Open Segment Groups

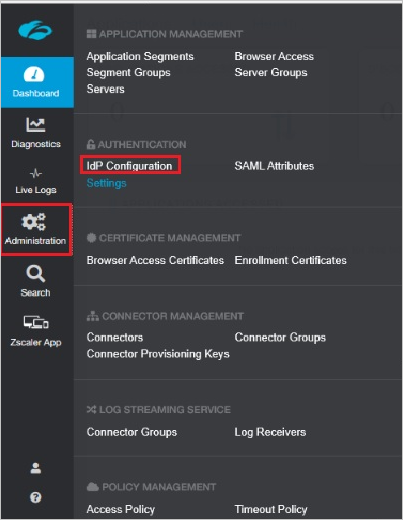(128, 73)
